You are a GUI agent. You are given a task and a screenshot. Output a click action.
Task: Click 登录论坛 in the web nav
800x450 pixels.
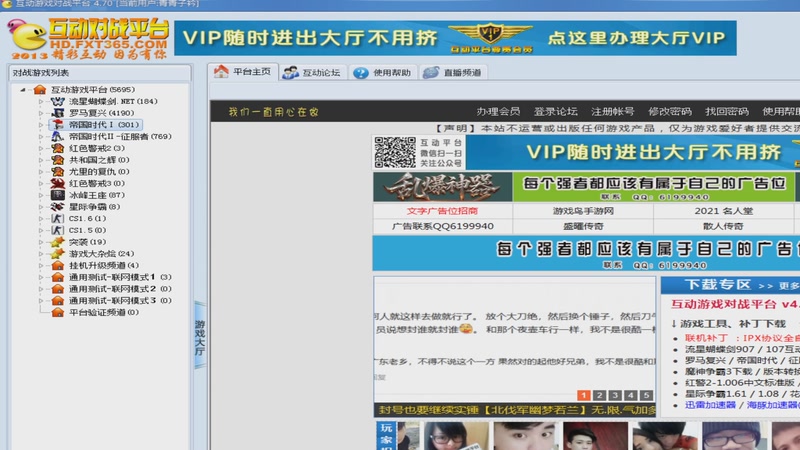point(556,111)
